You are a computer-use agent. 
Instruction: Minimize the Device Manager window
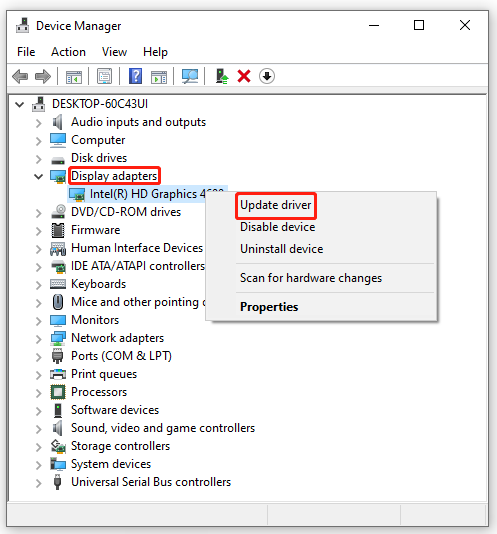pyautogui.click(x=374, y=25)
